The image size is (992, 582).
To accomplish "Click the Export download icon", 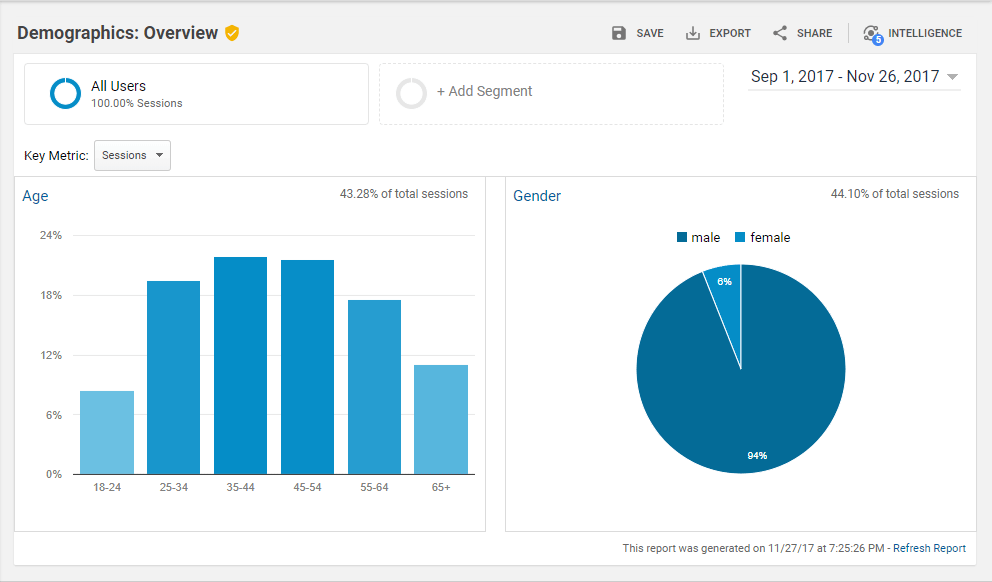I will point(693,33).
